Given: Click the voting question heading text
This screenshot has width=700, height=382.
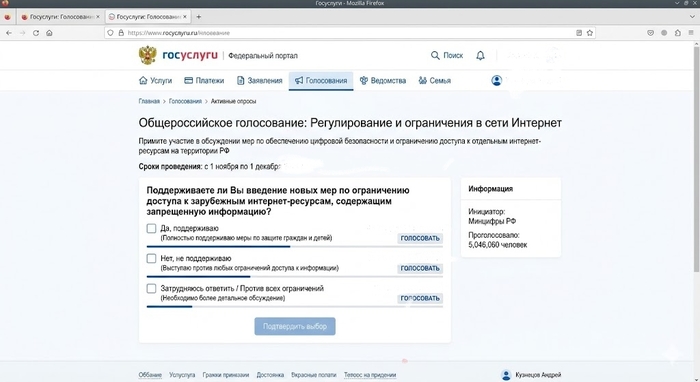Looking at the screenshot, I should coord(278,201).
